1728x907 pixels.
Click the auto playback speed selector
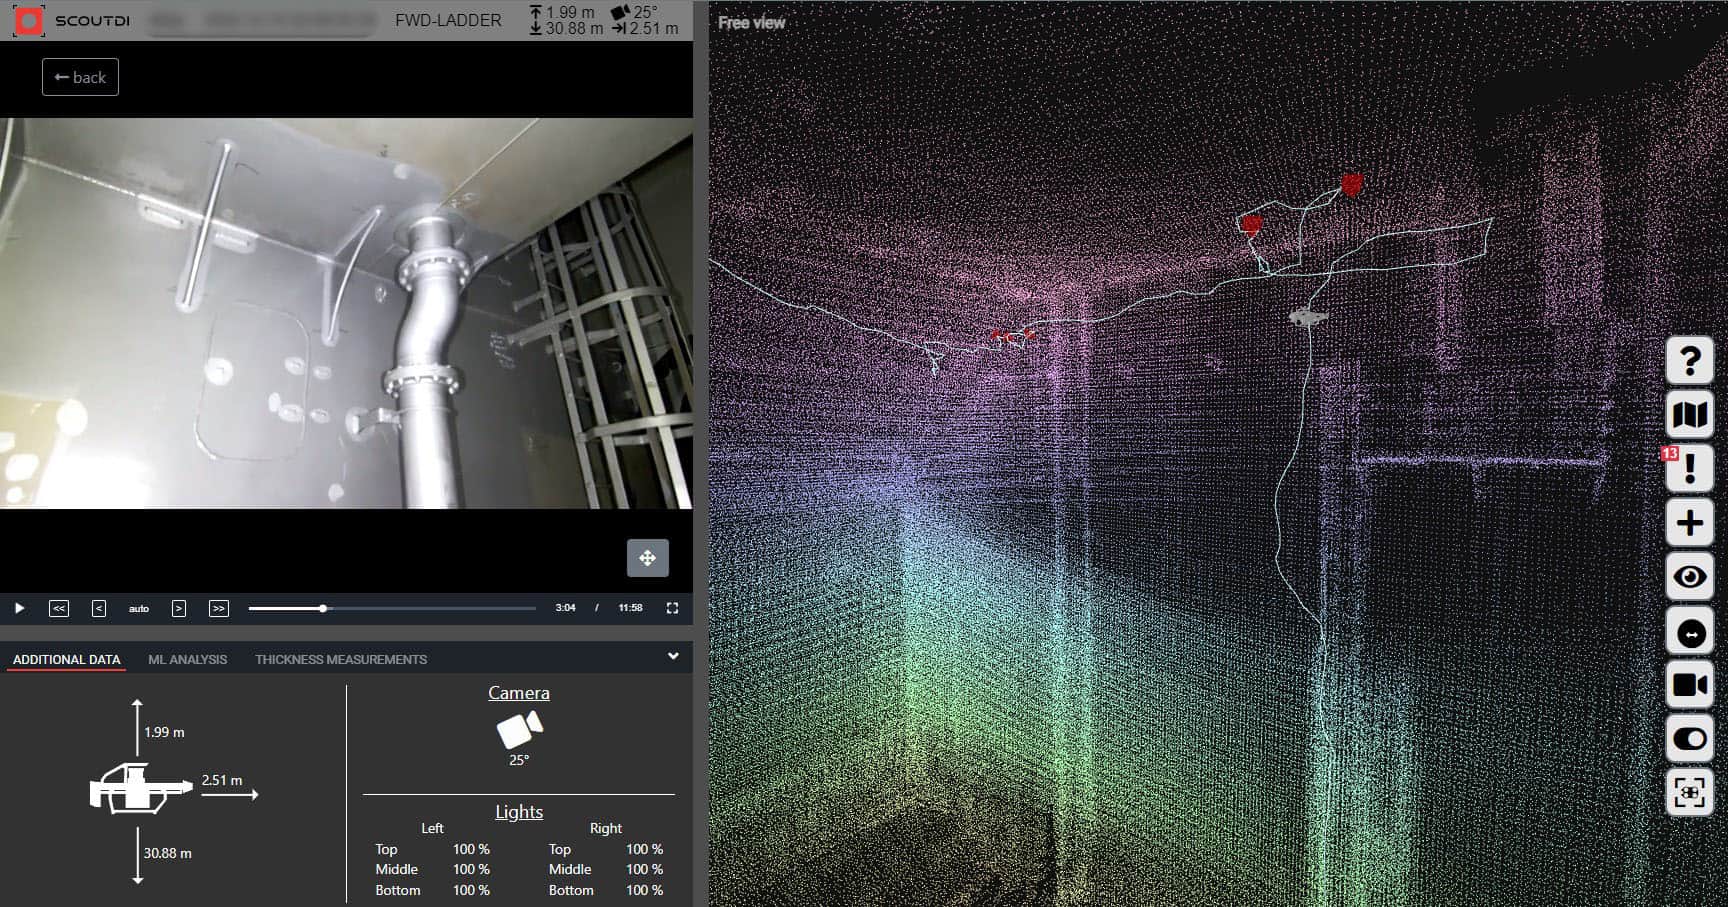(x=139, y=607)
